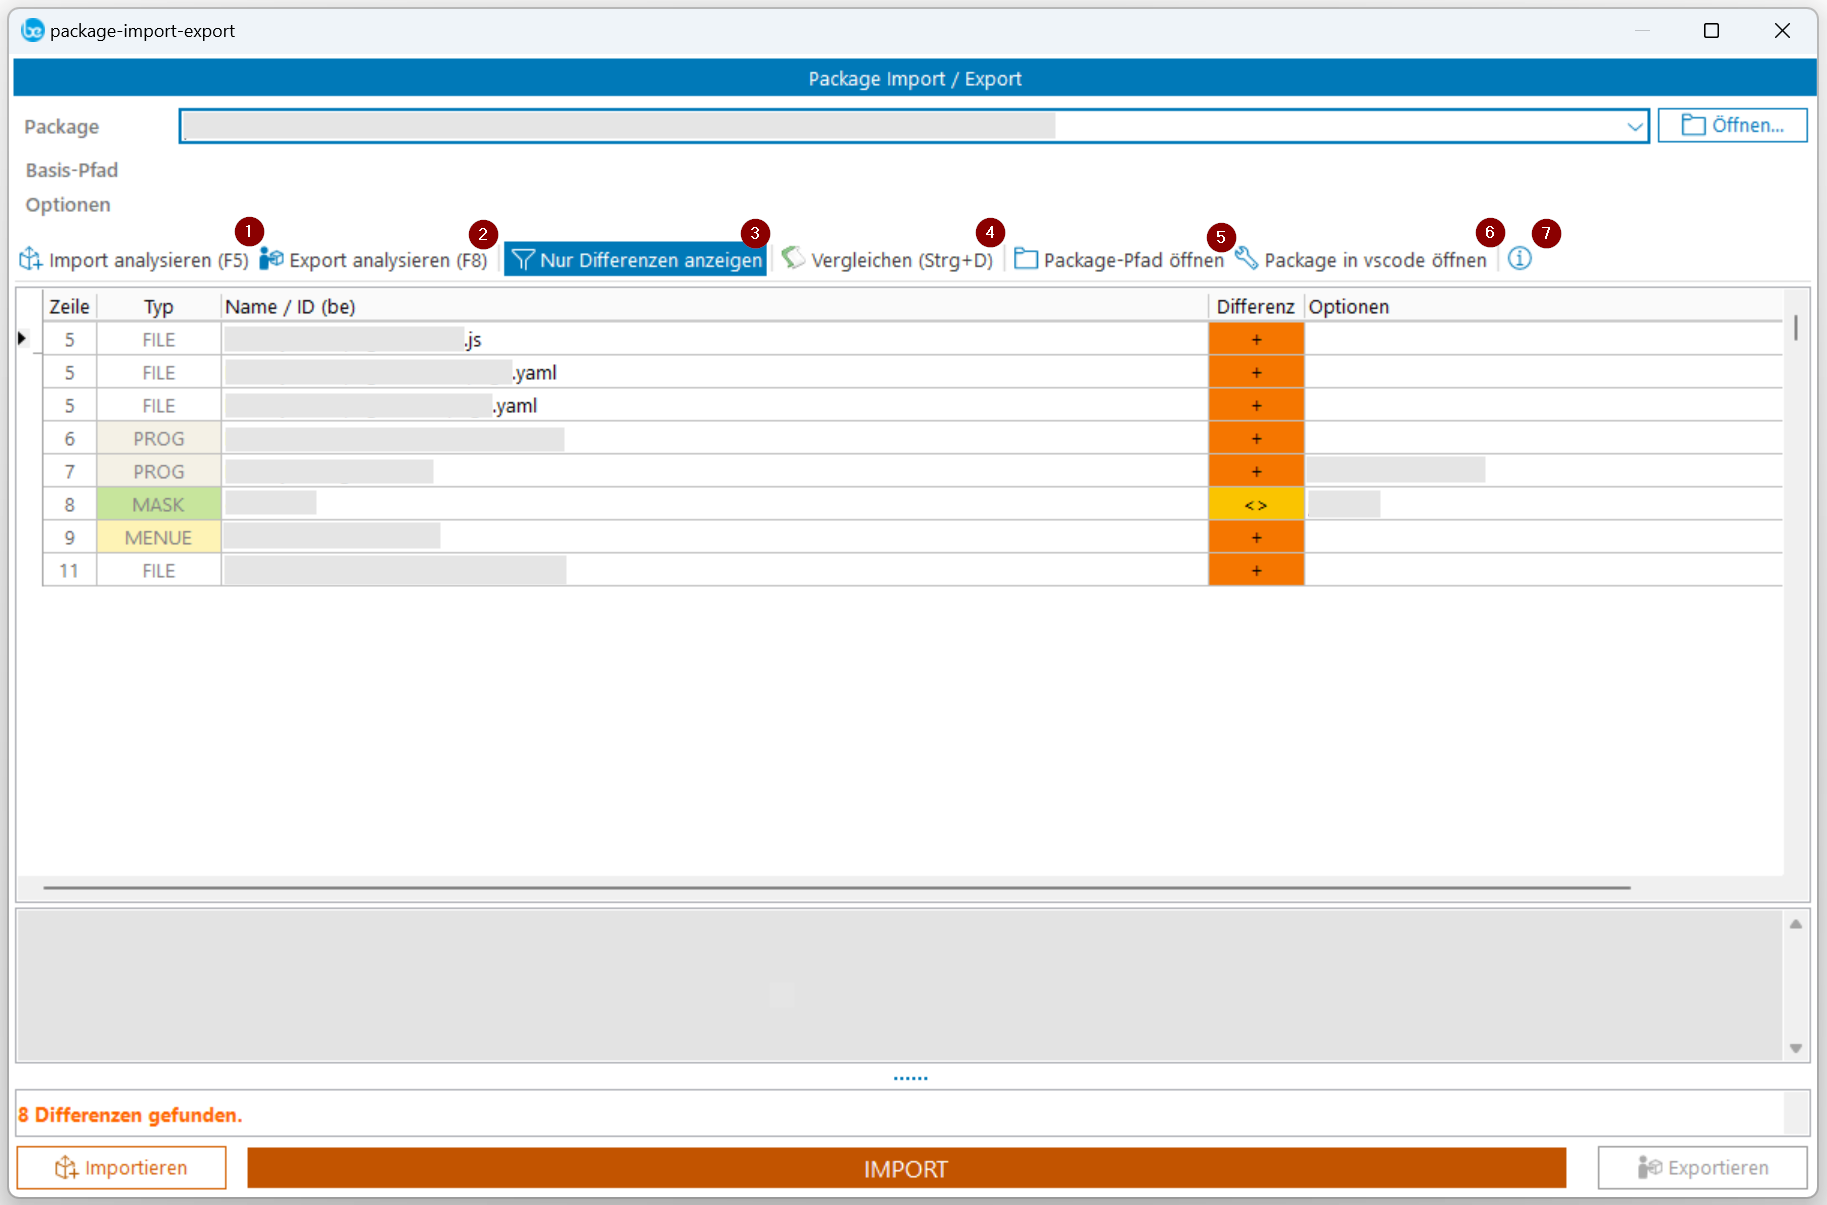Click the info circle icon
The width and height of the screenshot is (1827, 1205).
1519,259
